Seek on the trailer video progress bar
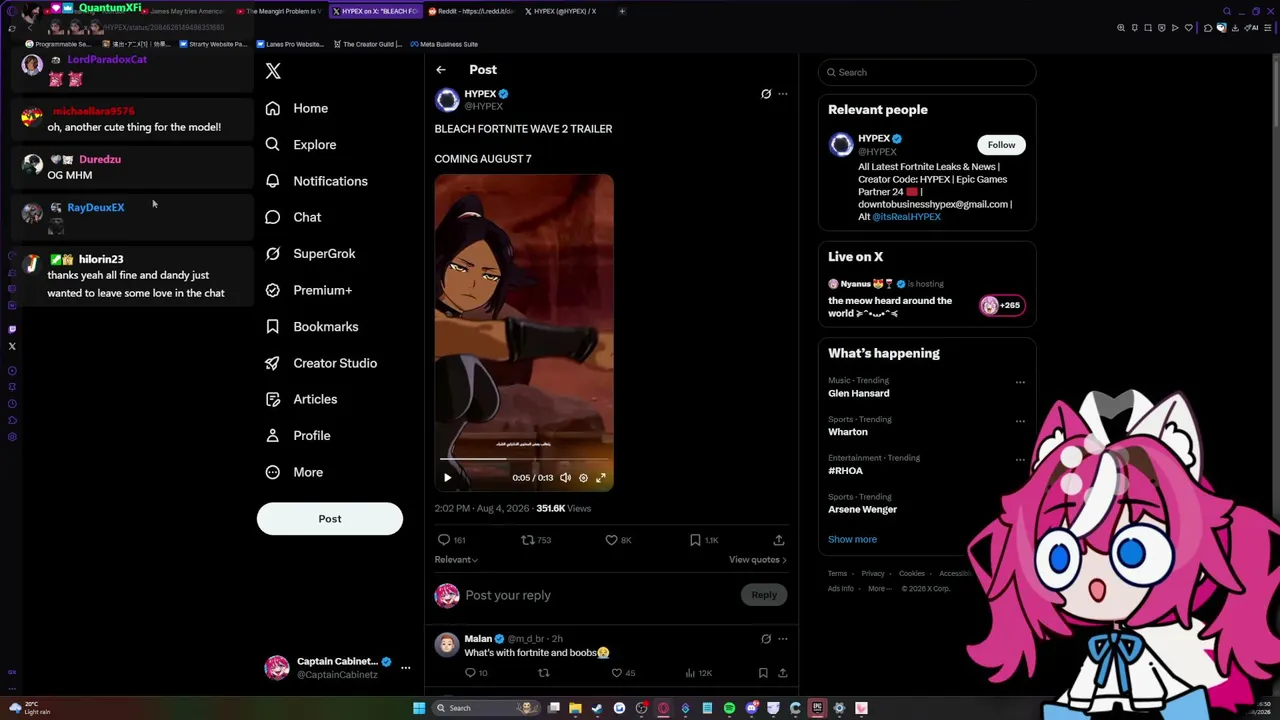 click(x=524, y=459)
